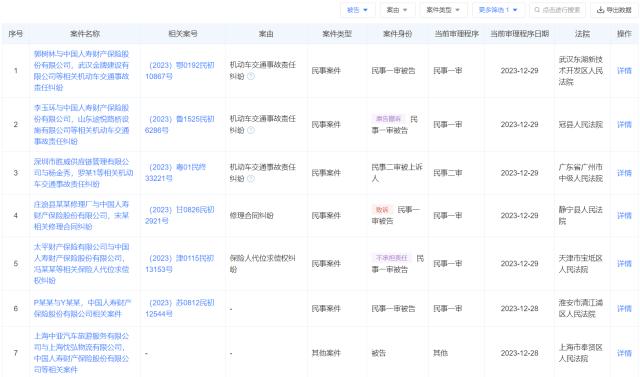Open case name link starting with P某某与Y某某
This screenshot has height=377, width=640.
[x=82, y=308]
